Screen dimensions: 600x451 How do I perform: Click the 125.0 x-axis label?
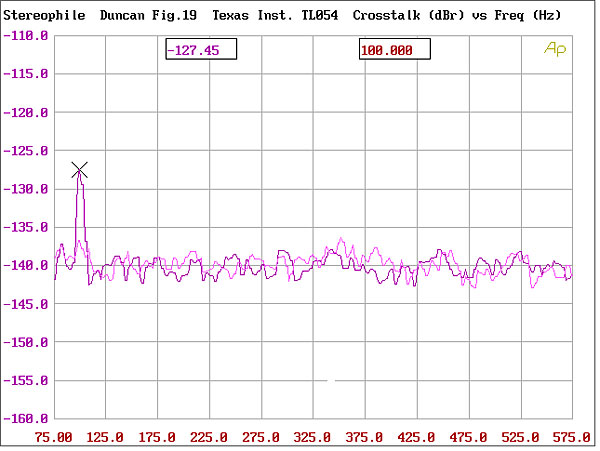(105, 437)
